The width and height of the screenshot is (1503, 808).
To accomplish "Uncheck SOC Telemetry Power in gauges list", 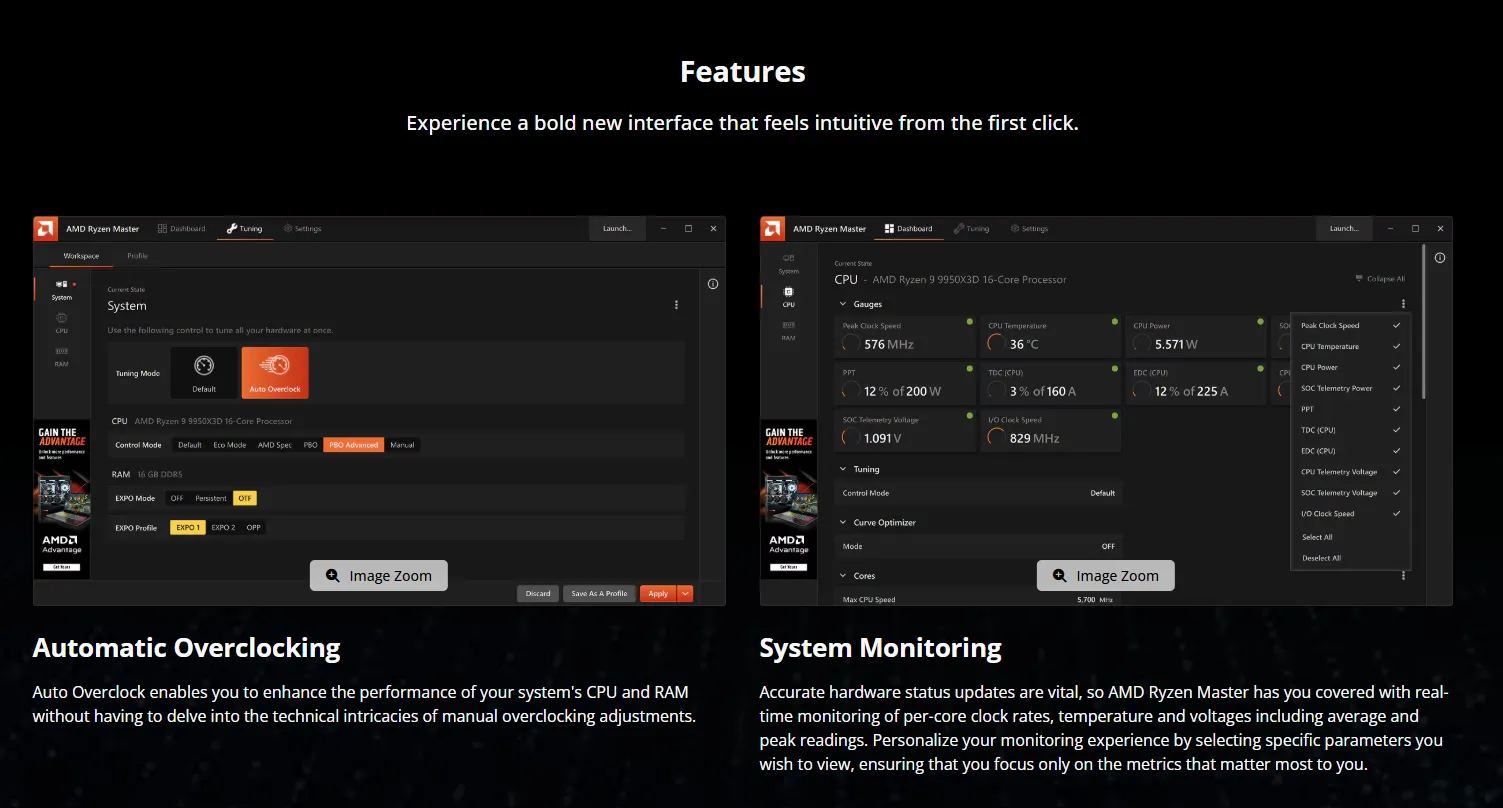I will pyautogui.click(x=1397, y=388).
